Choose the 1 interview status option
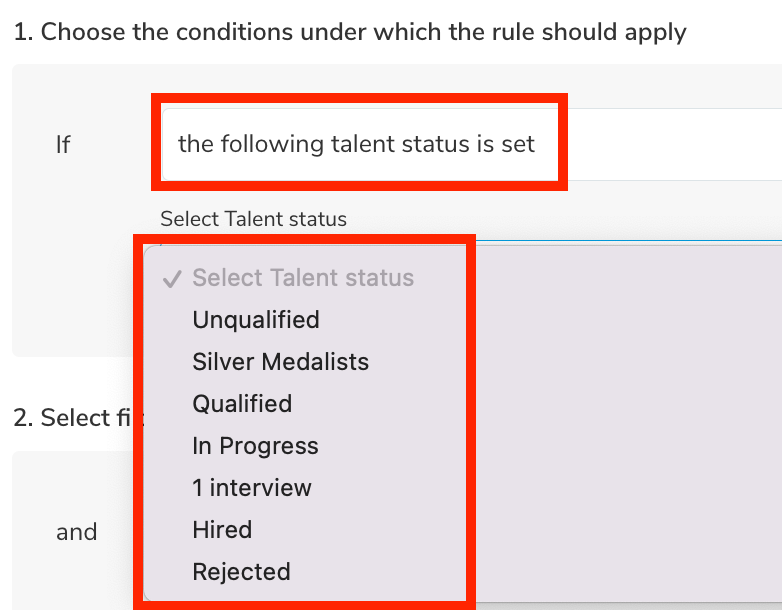Screen dimensions: 782x610 (x=252, y=488)
